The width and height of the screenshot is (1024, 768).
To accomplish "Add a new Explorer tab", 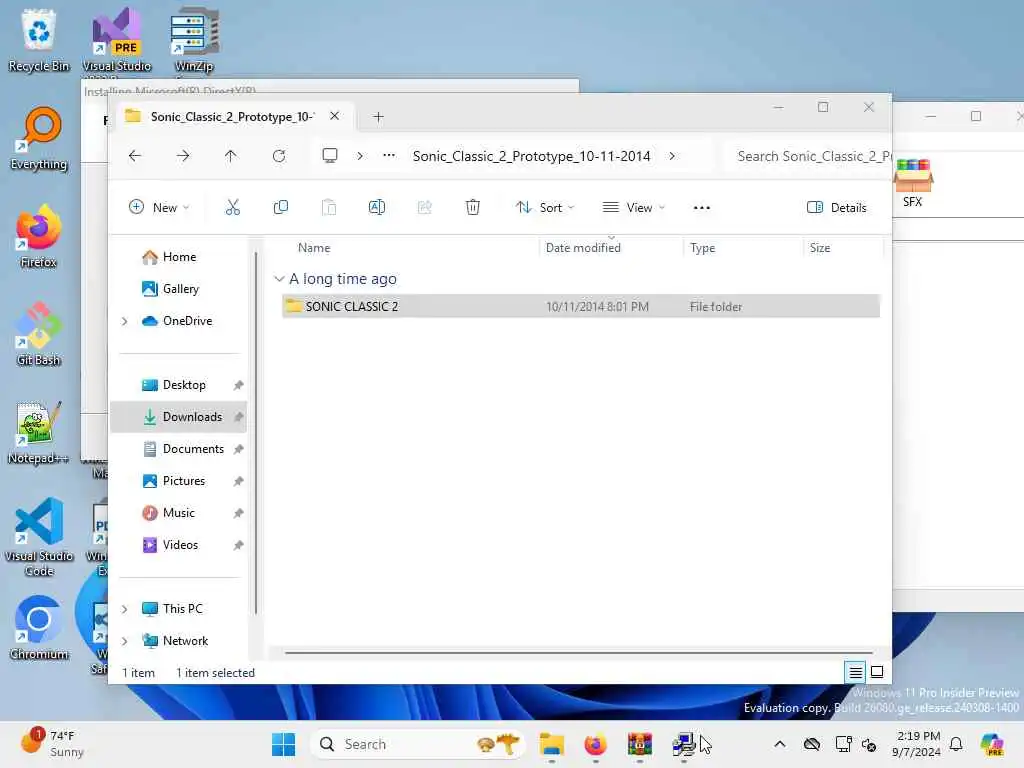I will pyautogui.click(x=378, y=117).
